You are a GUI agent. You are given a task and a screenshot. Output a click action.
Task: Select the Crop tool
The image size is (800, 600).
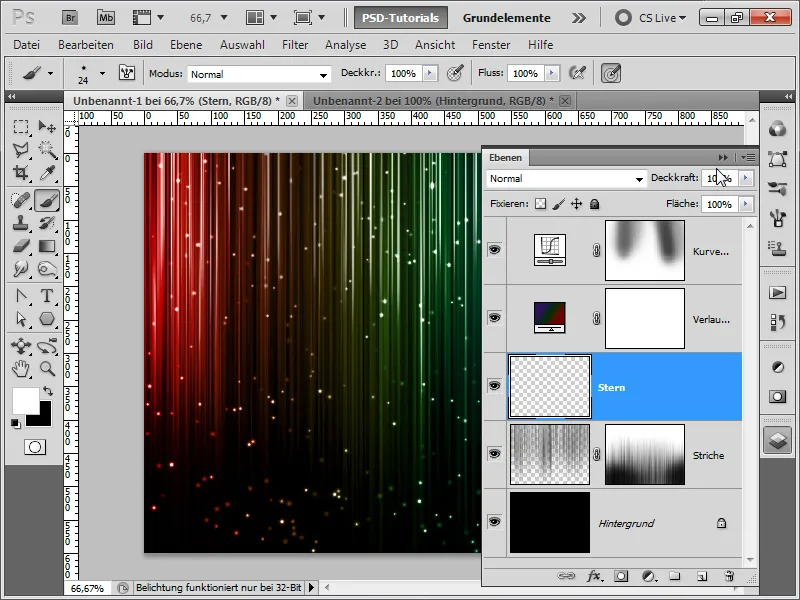(21, 173)
